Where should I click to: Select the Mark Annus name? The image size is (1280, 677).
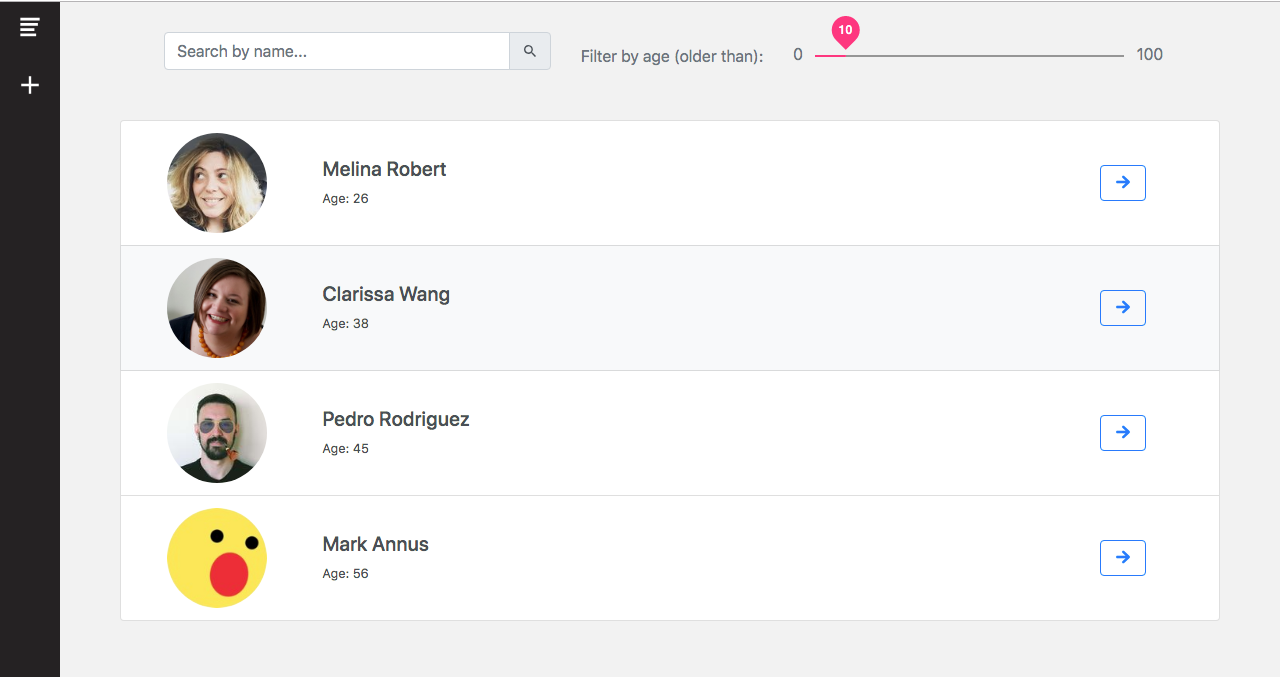tap(375, 544)
